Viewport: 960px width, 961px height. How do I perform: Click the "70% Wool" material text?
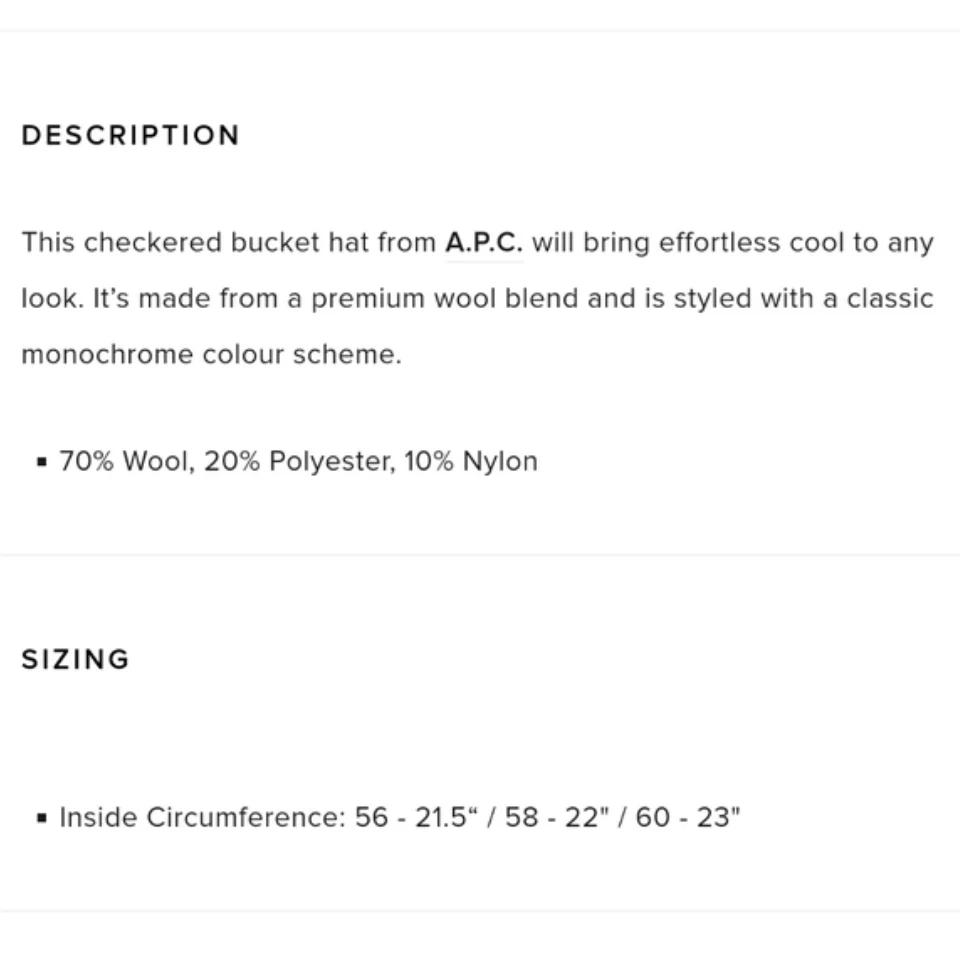[x=125, y=461]
